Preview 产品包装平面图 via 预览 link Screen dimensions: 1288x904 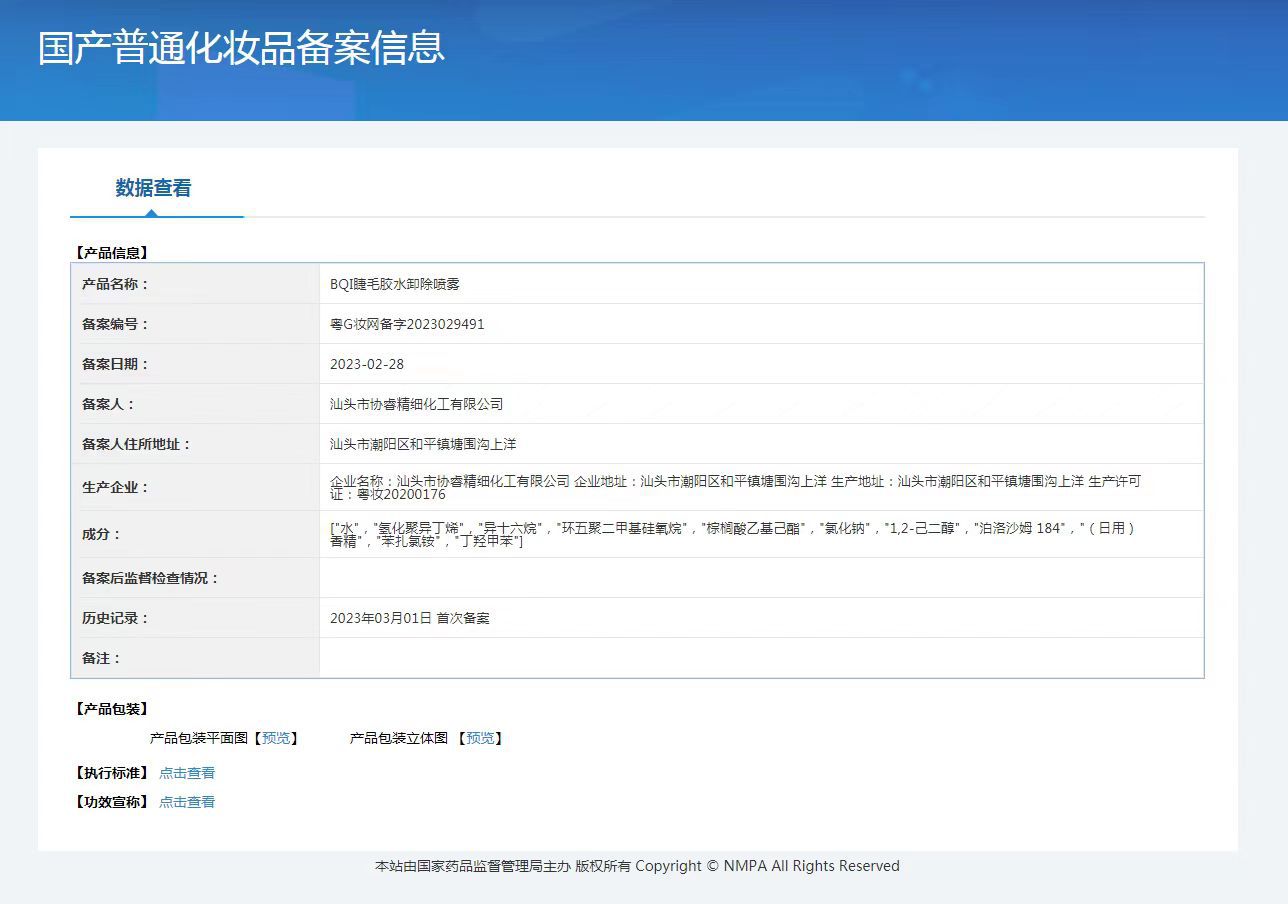pyautogui.click(x=276, y=738)
